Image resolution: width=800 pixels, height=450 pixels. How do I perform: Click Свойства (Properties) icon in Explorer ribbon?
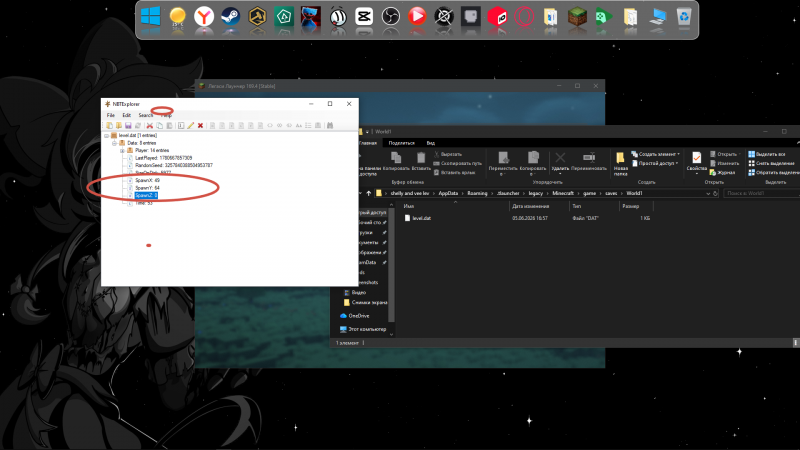point(696,158)
